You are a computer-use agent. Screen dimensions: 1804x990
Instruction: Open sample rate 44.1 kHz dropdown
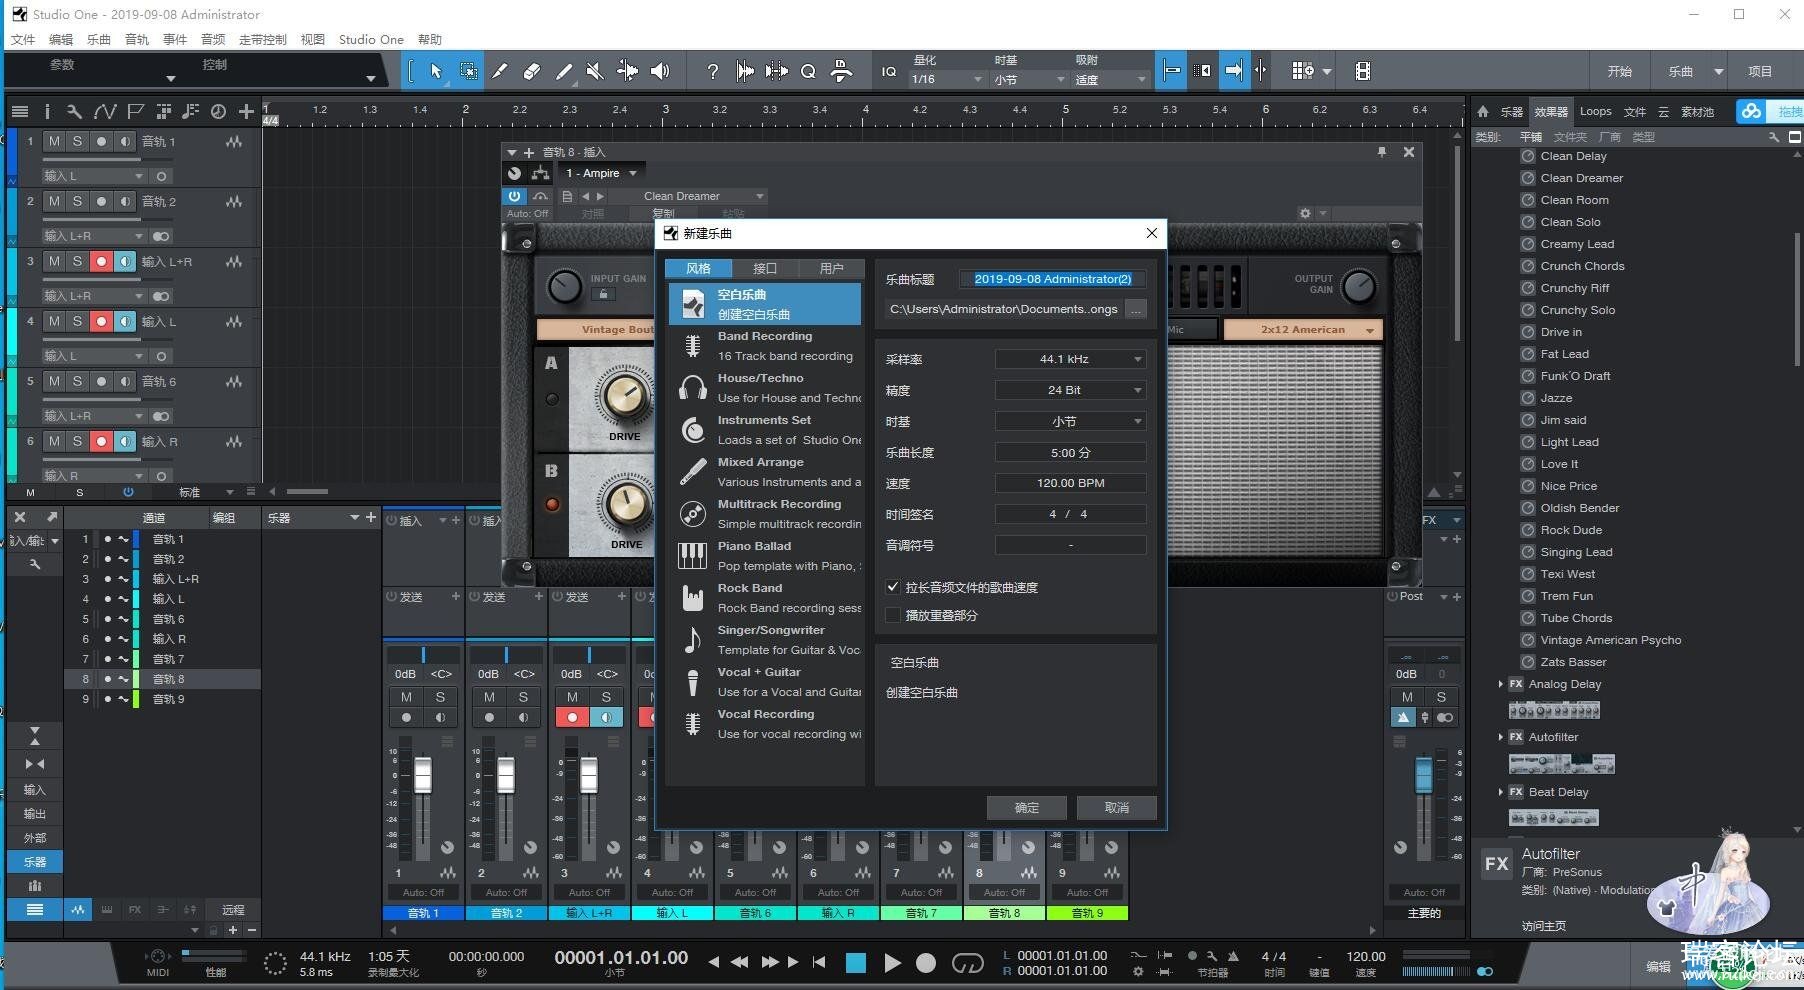1070,359
